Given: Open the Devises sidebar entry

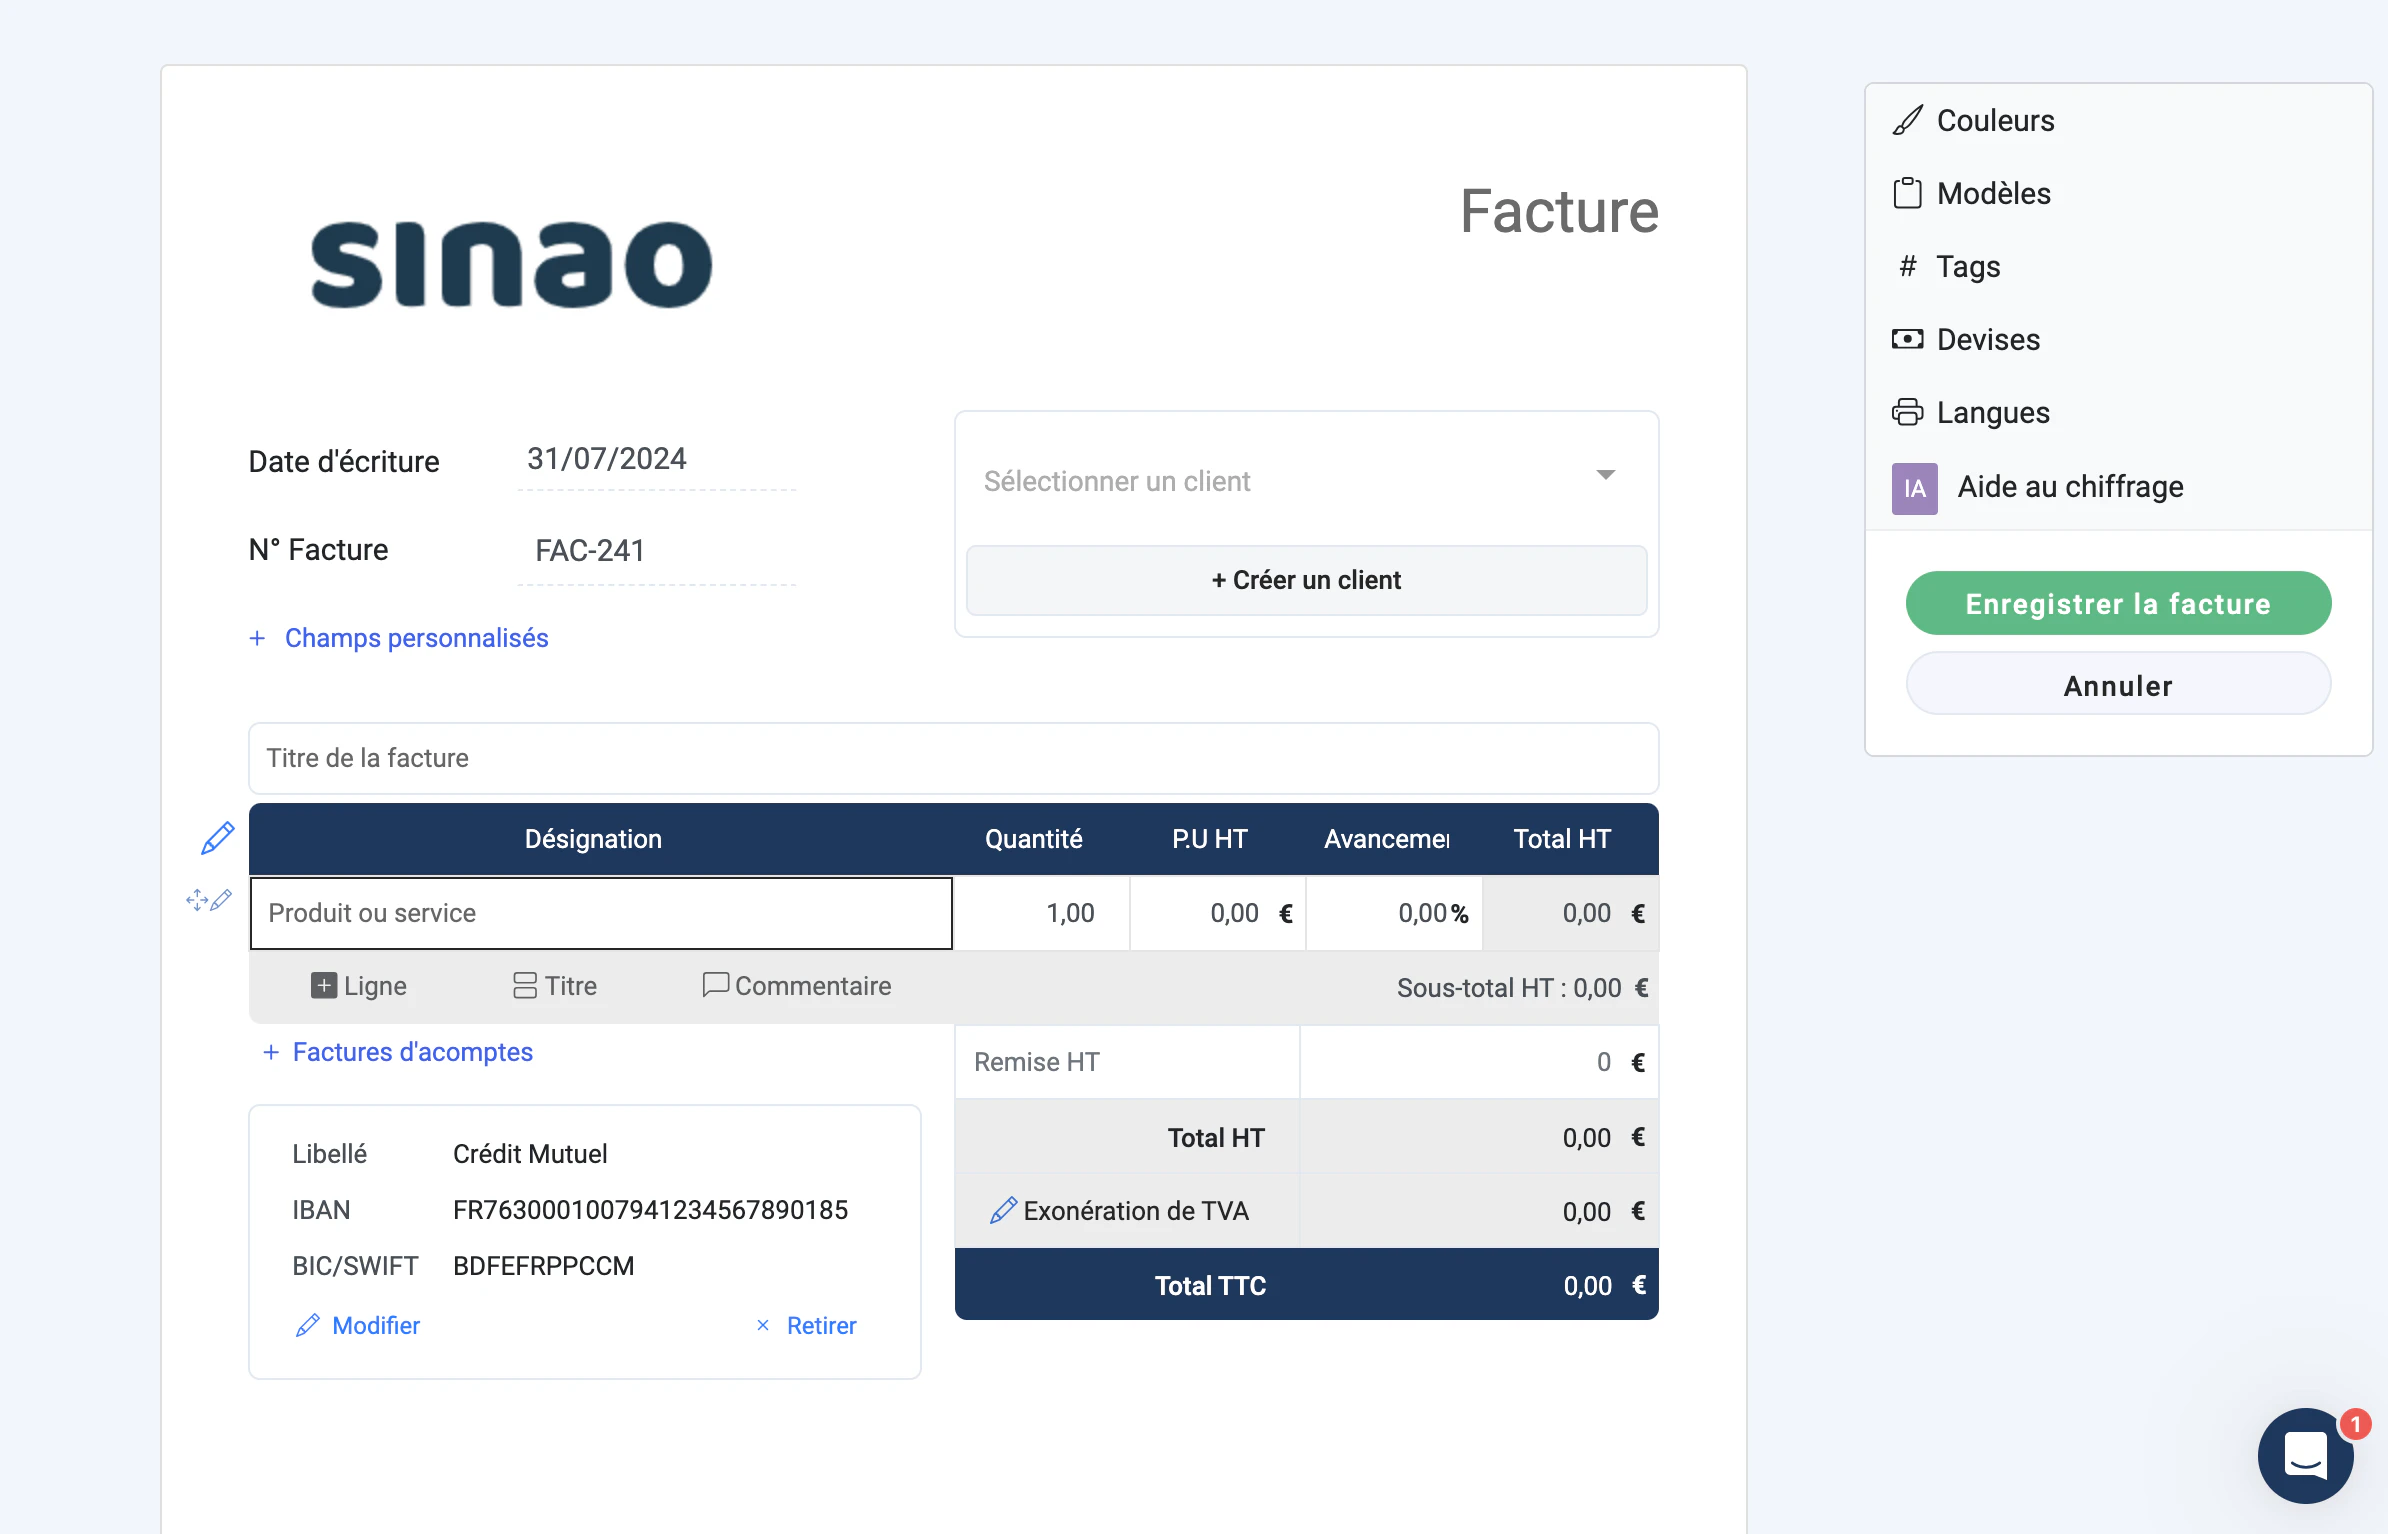Looking at the screenshot, I should coord(1908,339).
